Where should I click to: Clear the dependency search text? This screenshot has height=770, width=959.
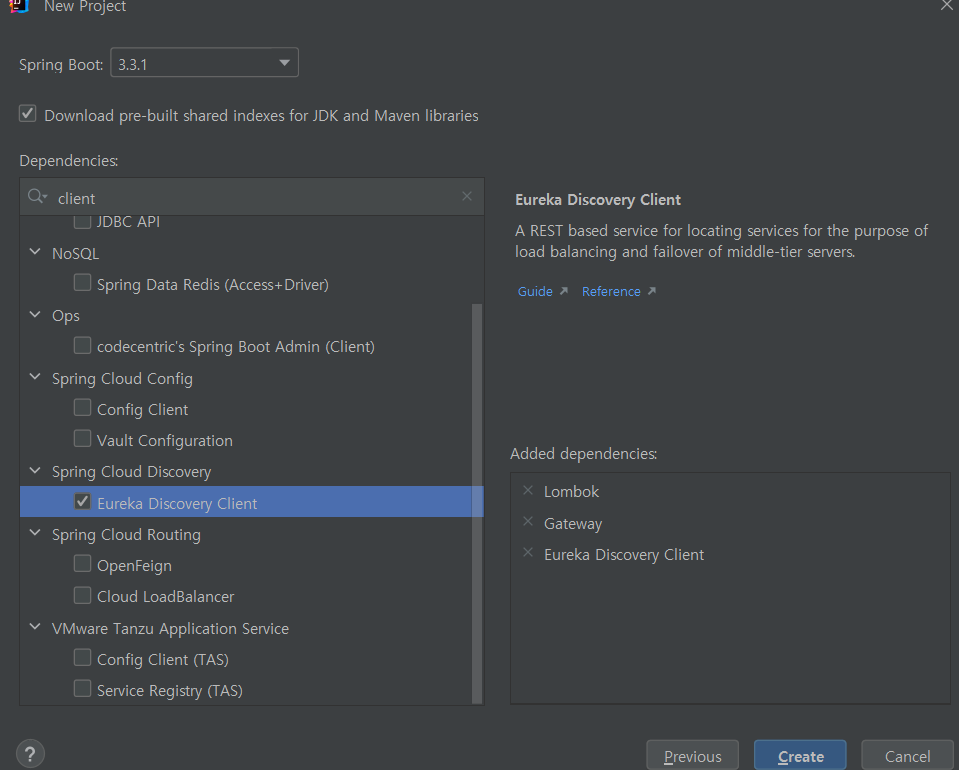[467, 196]
